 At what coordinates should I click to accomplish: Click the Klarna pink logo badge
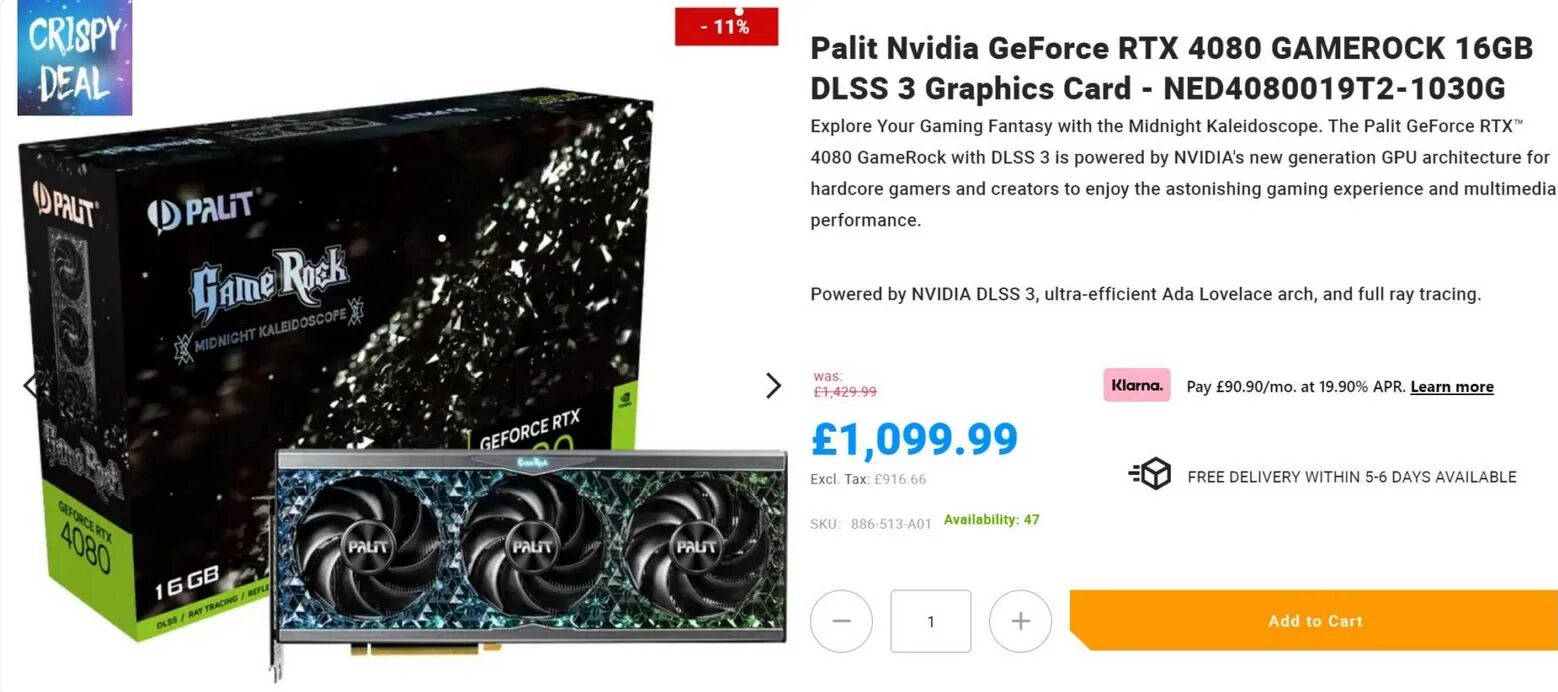point(1137,385)
